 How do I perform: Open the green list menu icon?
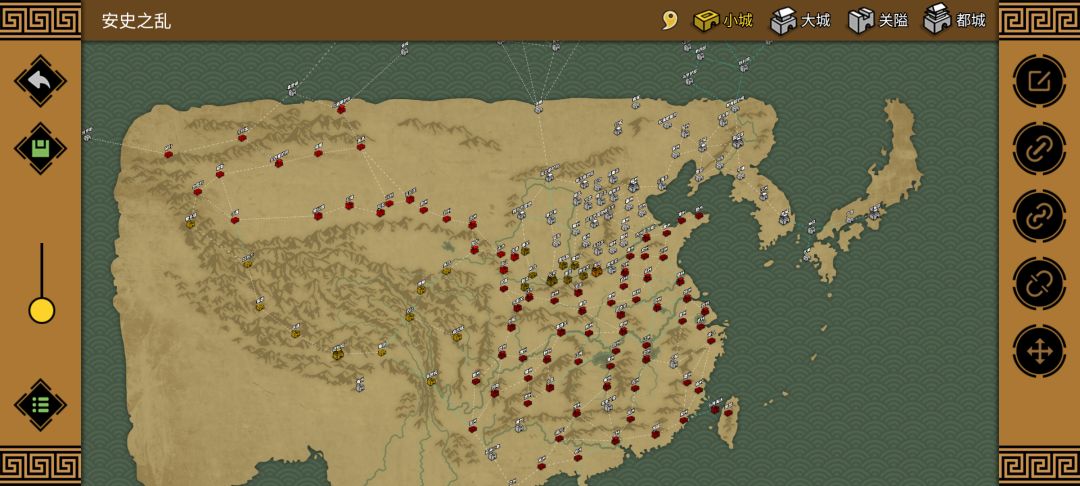pos(40,405)
